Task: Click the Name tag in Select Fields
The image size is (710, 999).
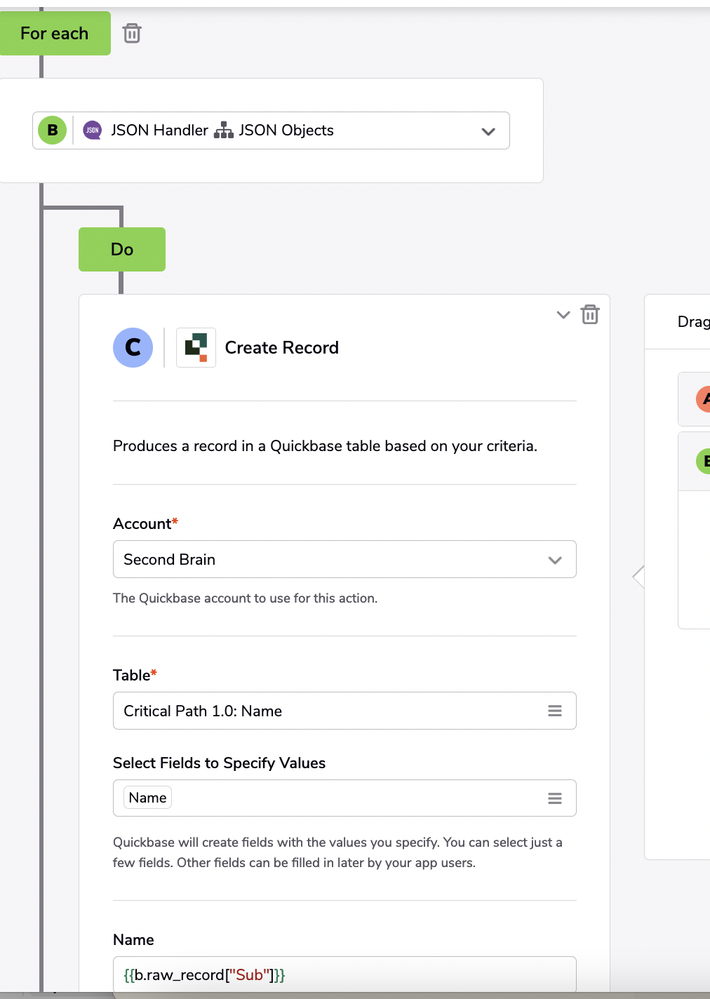Action: coord(147,798)
